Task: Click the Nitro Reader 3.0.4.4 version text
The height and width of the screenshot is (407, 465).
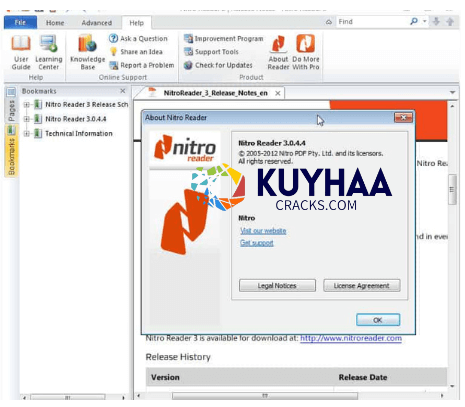Action: (272, 143)
